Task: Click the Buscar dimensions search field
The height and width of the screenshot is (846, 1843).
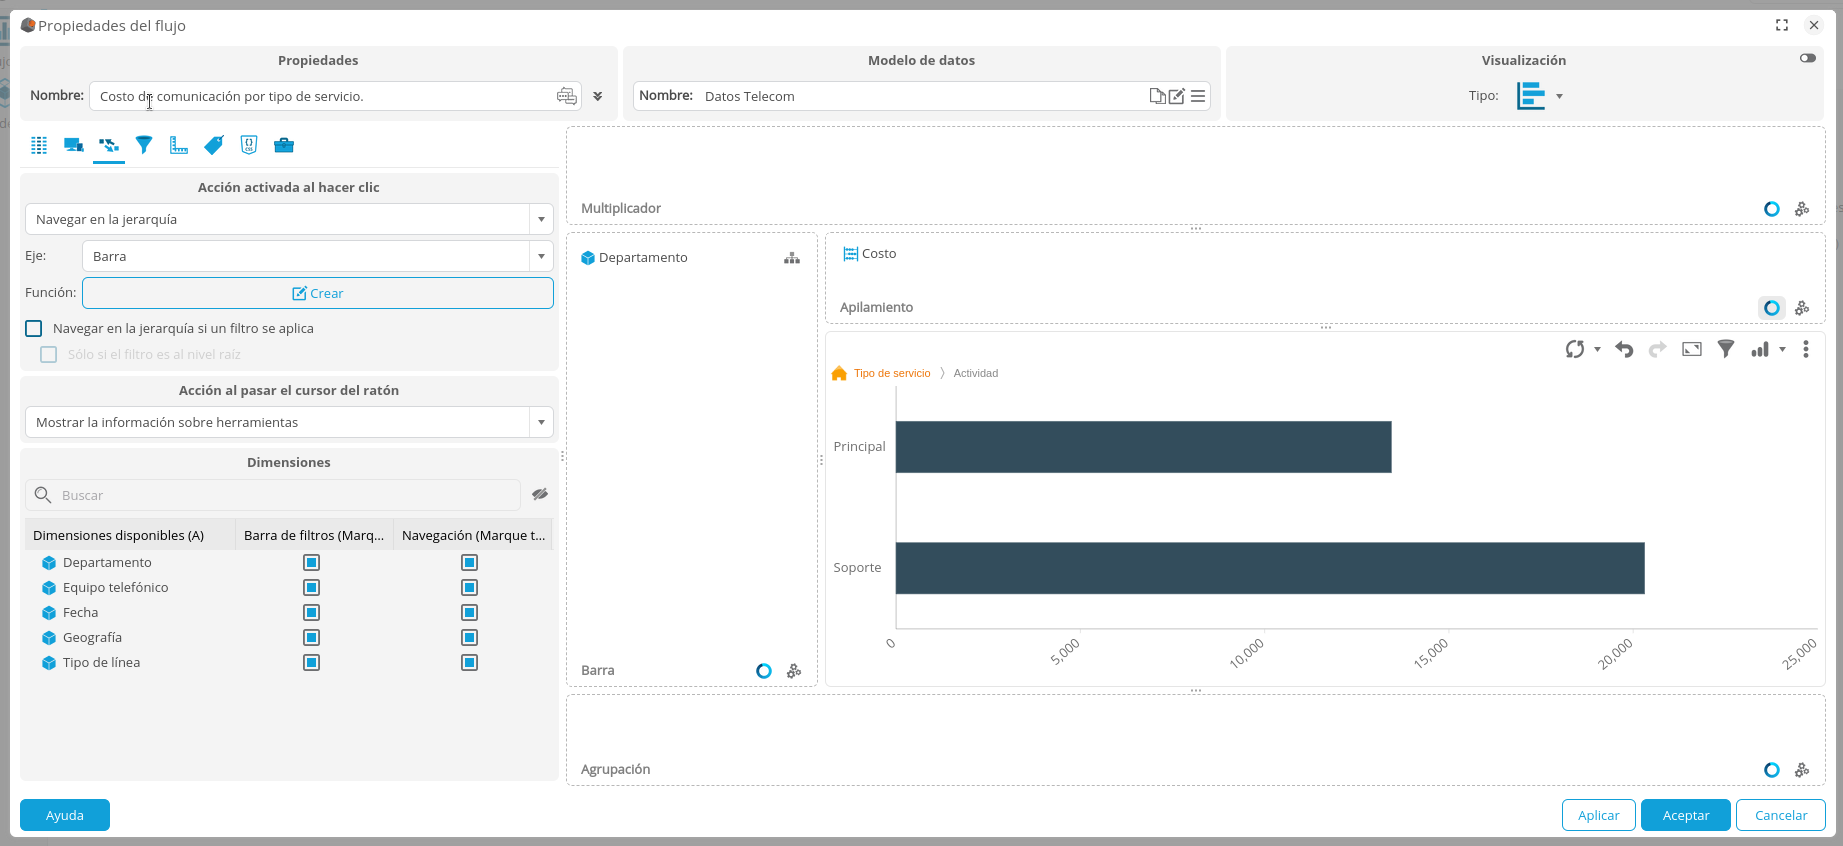Action: click(x=285, y=495)
